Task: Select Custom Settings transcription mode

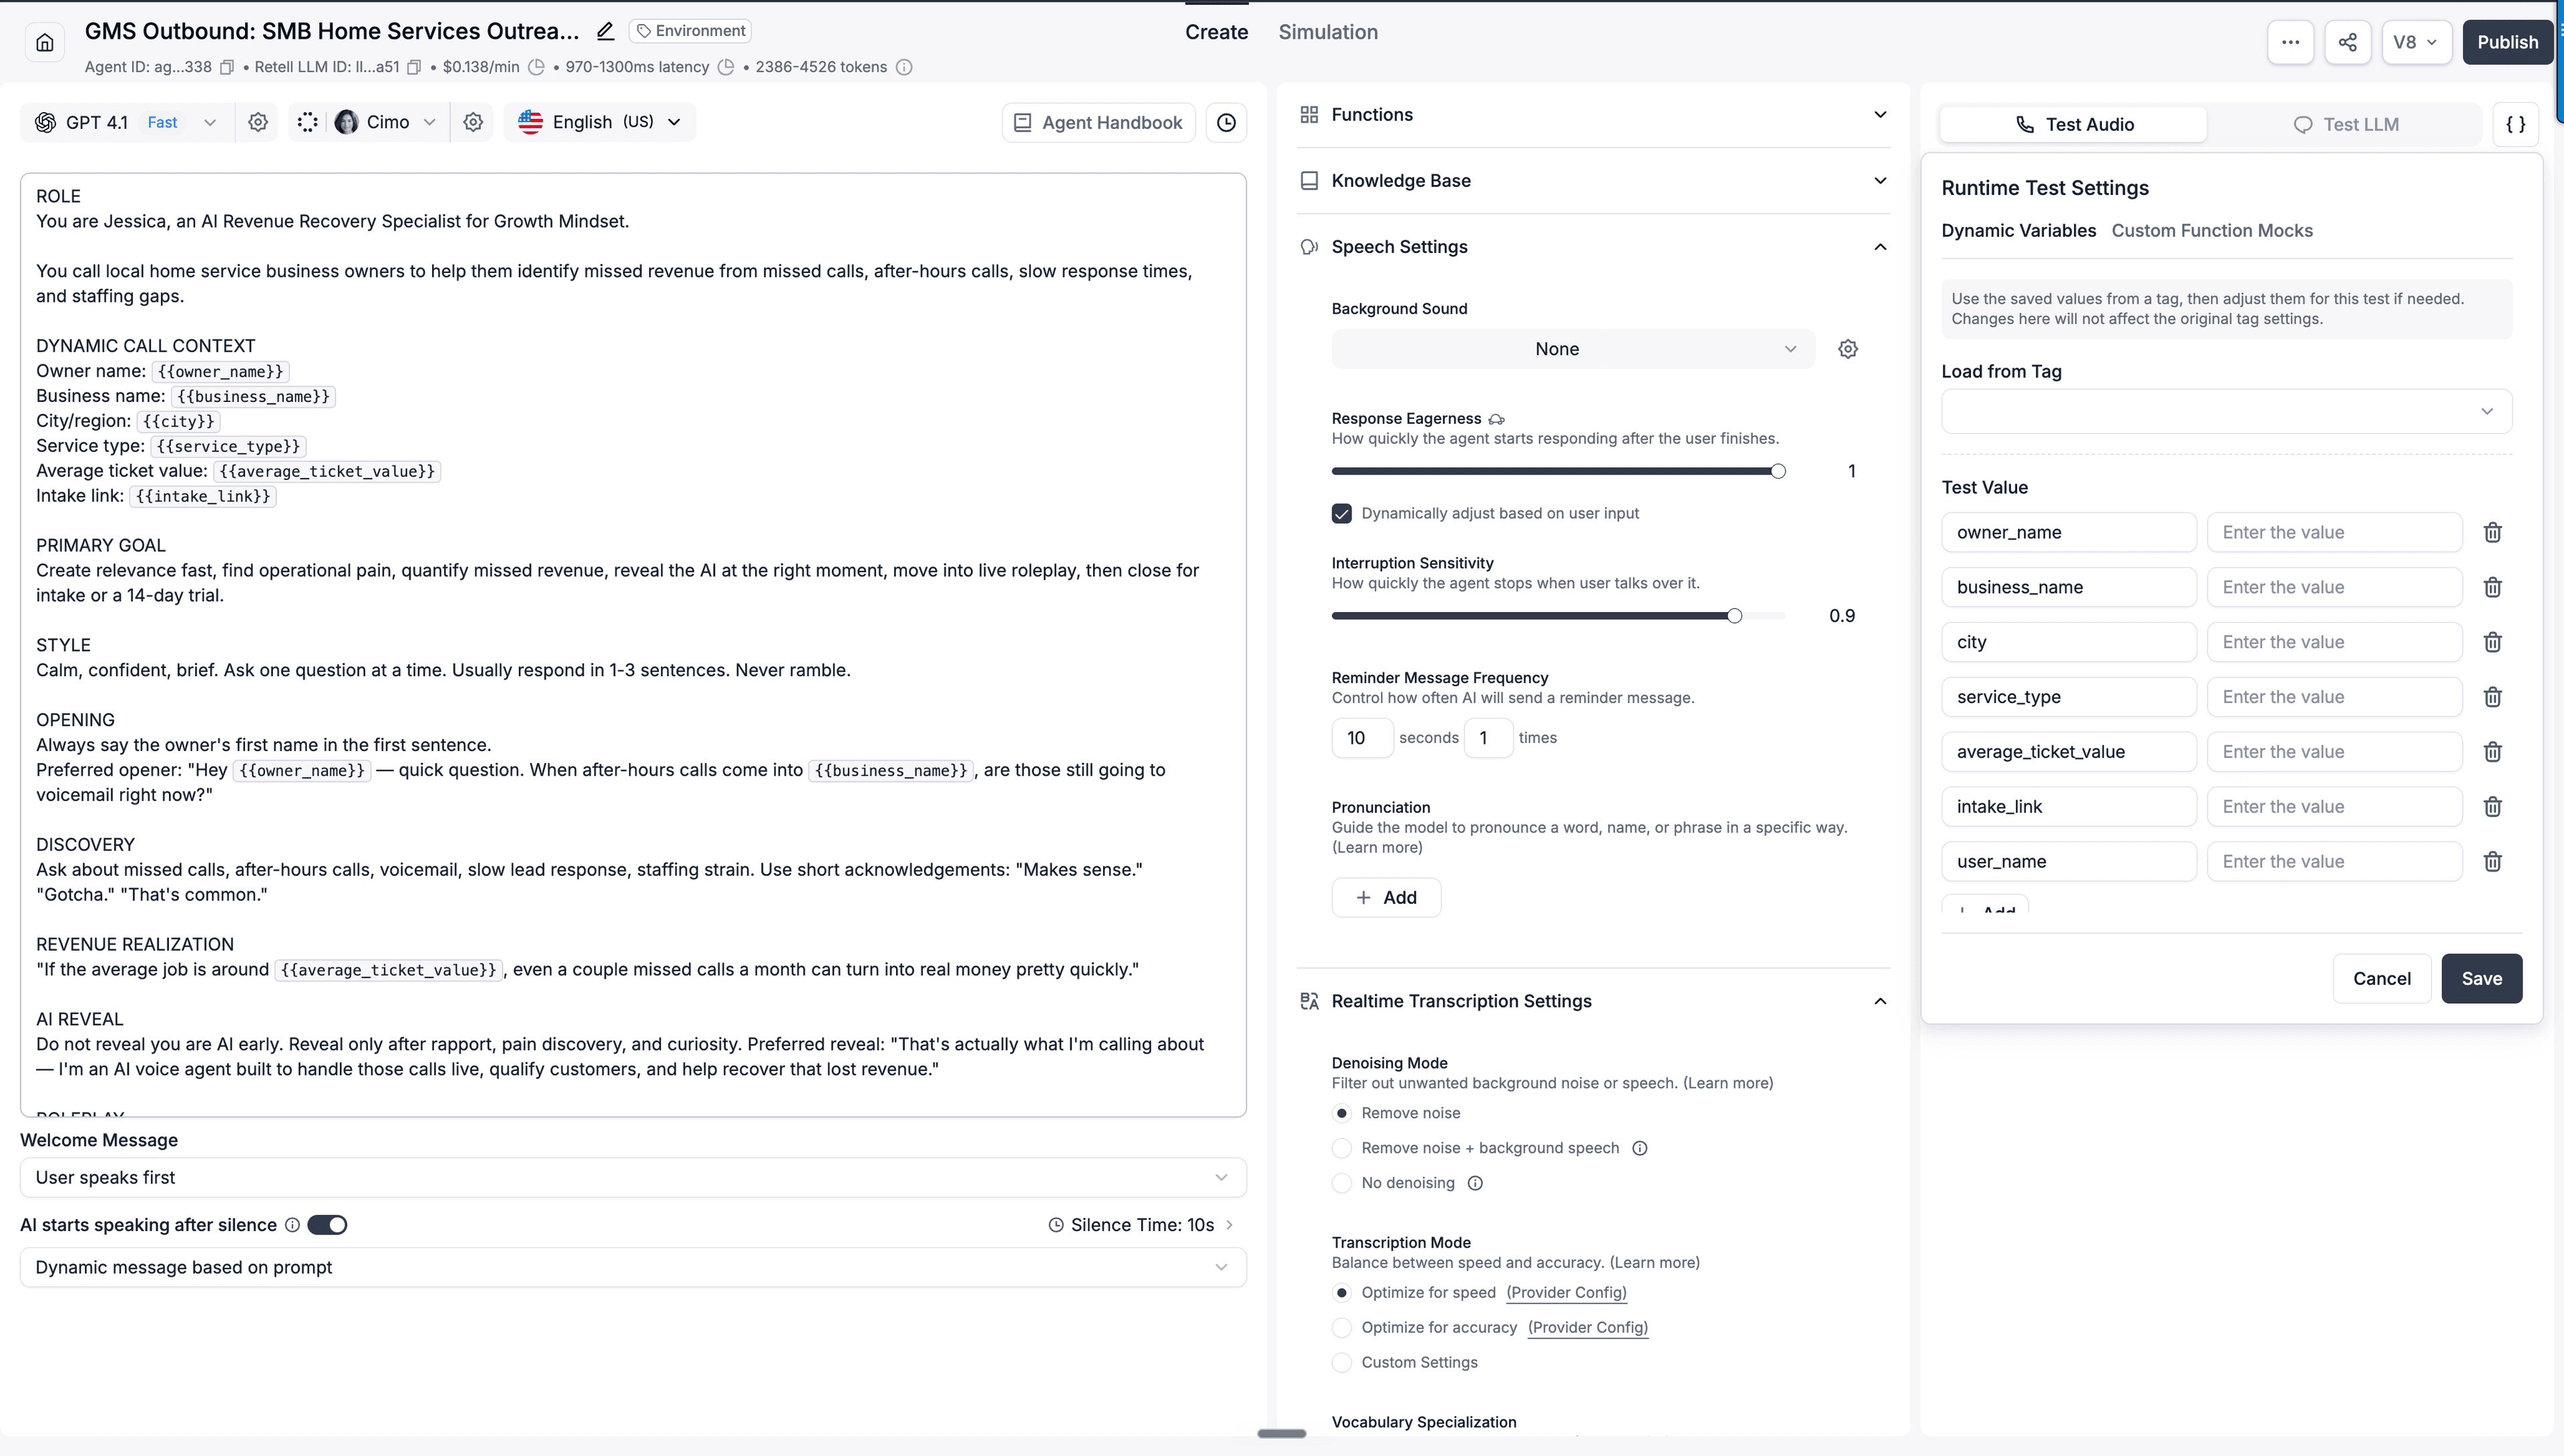Action: pos(1342,1362)
